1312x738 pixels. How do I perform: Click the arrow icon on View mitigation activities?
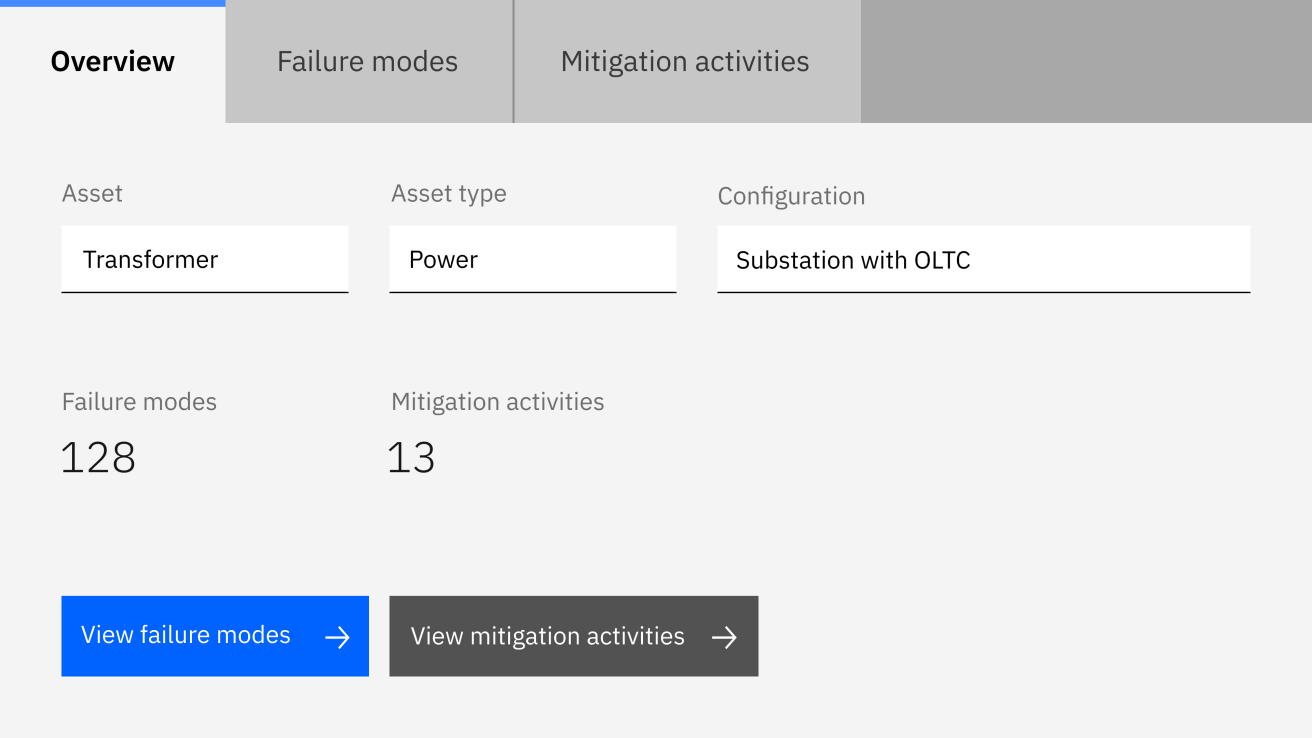click(x=724, y=637)
